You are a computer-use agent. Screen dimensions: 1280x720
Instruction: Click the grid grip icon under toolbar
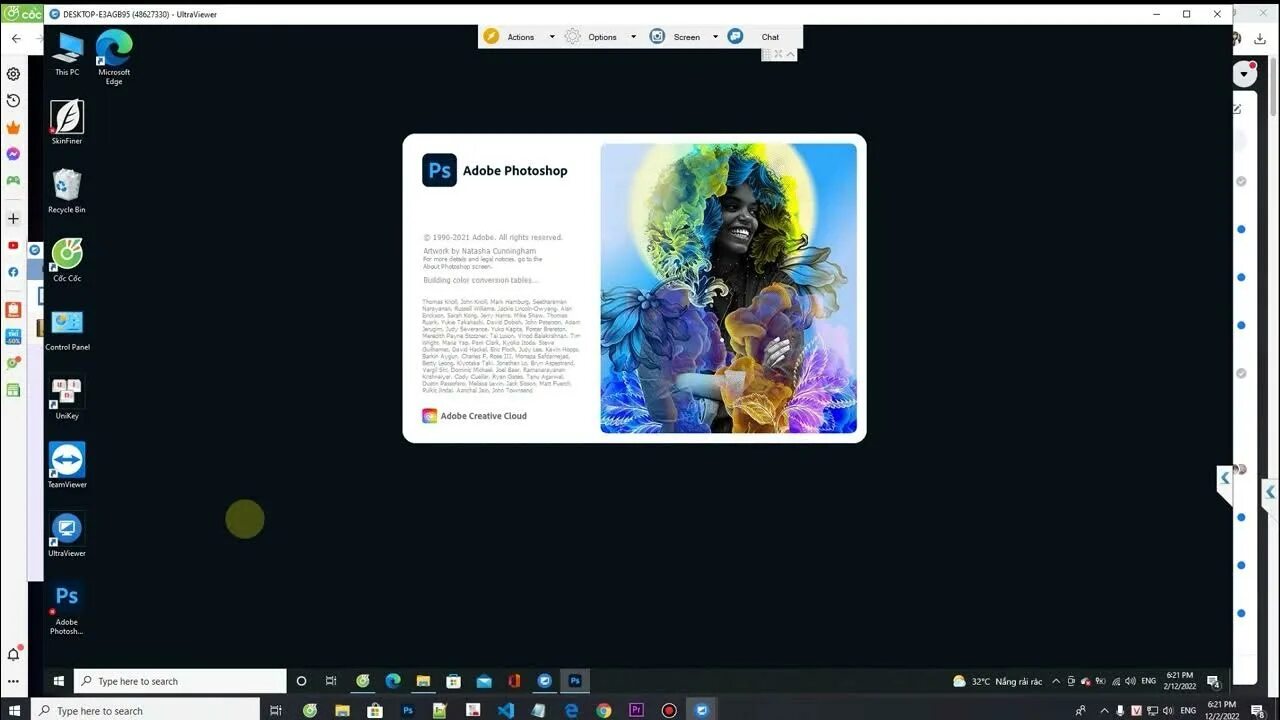(x=767, y=55)
